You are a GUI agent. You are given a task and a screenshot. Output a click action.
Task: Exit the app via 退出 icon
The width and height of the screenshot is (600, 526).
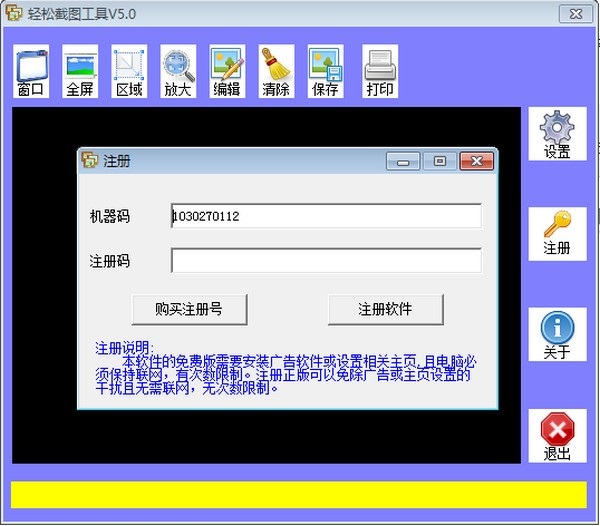(558, 436)
